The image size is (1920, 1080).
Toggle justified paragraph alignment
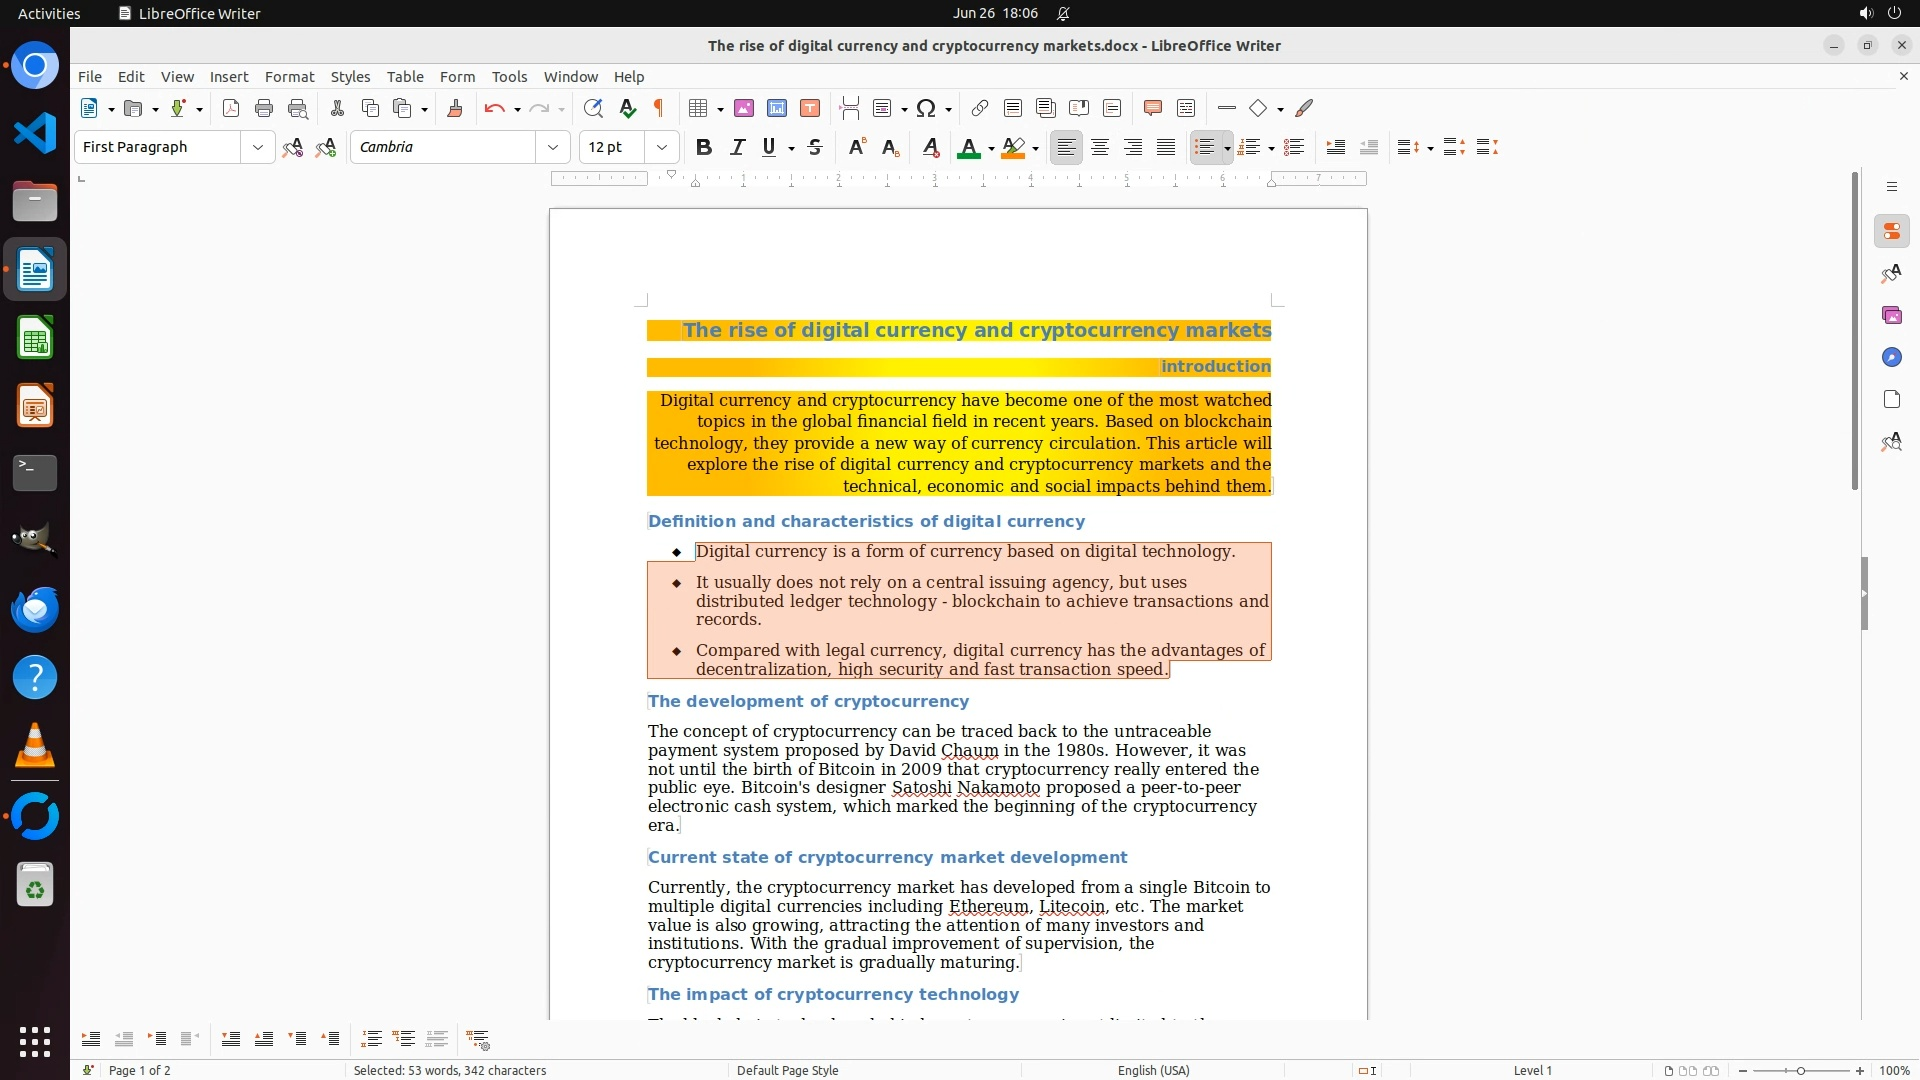pos(1166,147)
